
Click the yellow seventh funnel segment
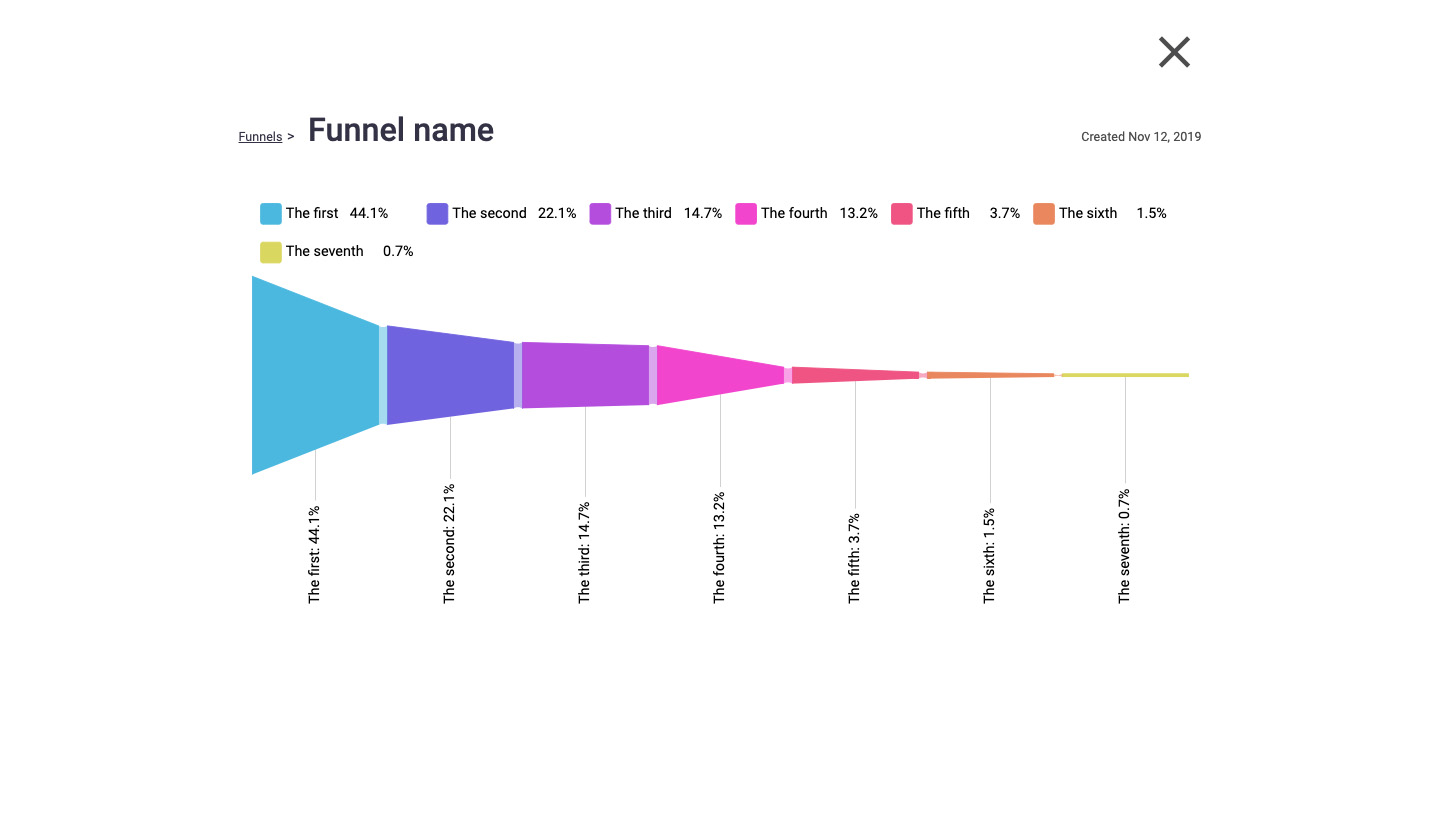click(1125, 375)
